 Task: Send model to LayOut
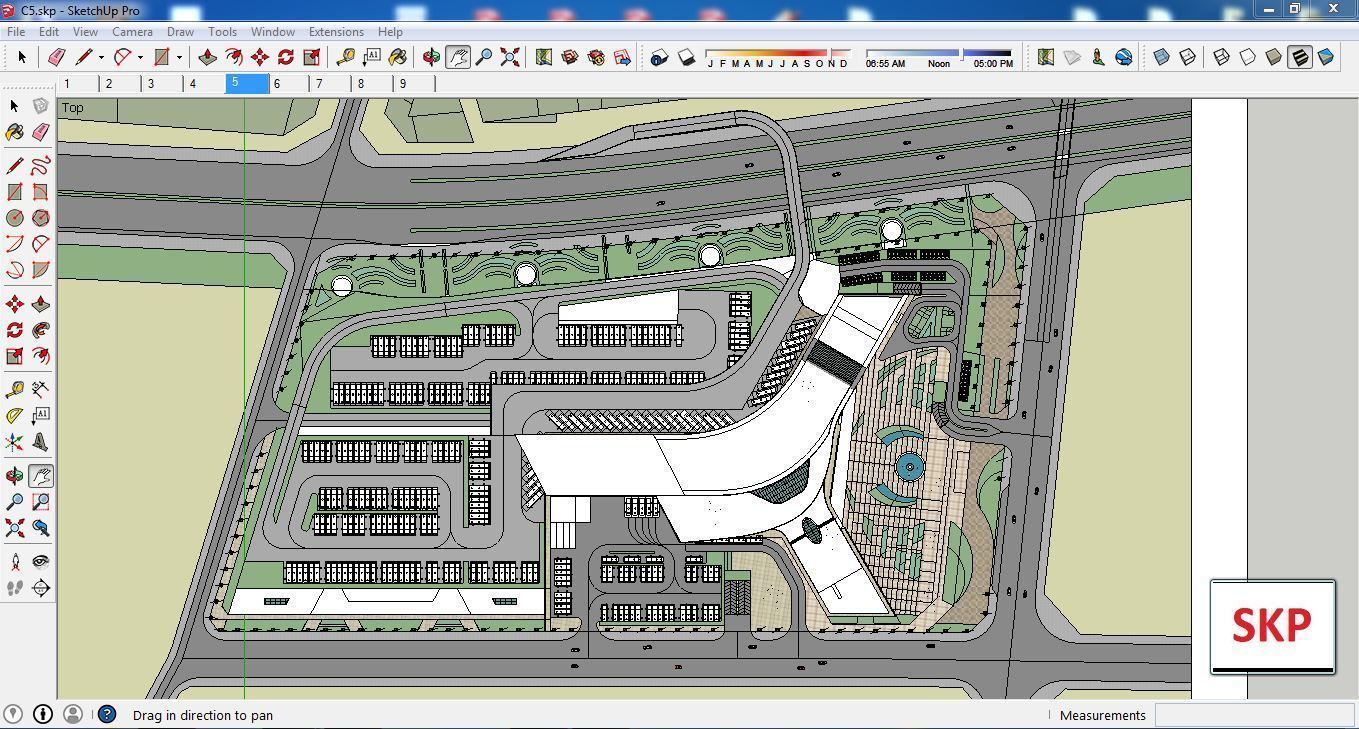tap(622, 57)
